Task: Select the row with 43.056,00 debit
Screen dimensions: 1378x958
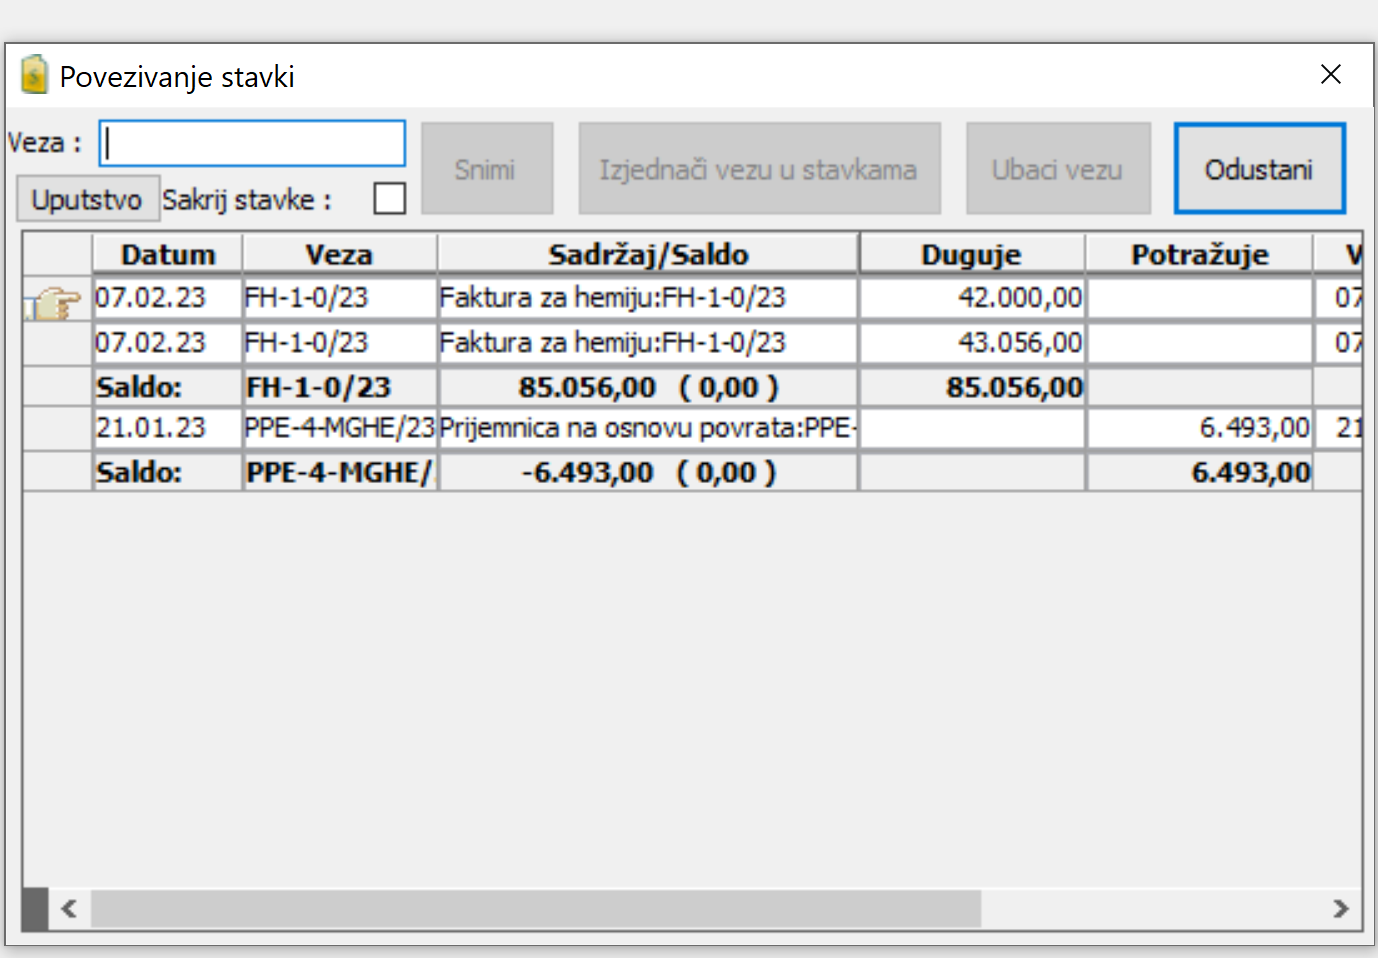Action: pyautogui.click(x=647, y=343)
